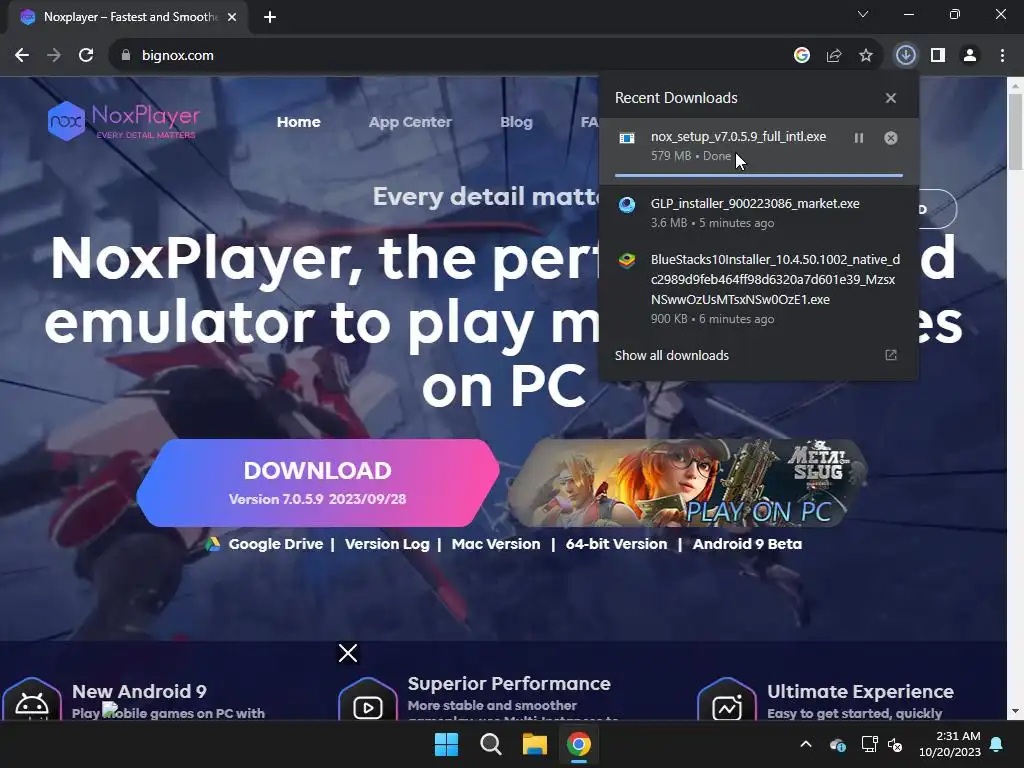This screenshot has height=768, width=1024.
Task: Open the BlueStacks10Installer download entry
Action: pos(758,289)
